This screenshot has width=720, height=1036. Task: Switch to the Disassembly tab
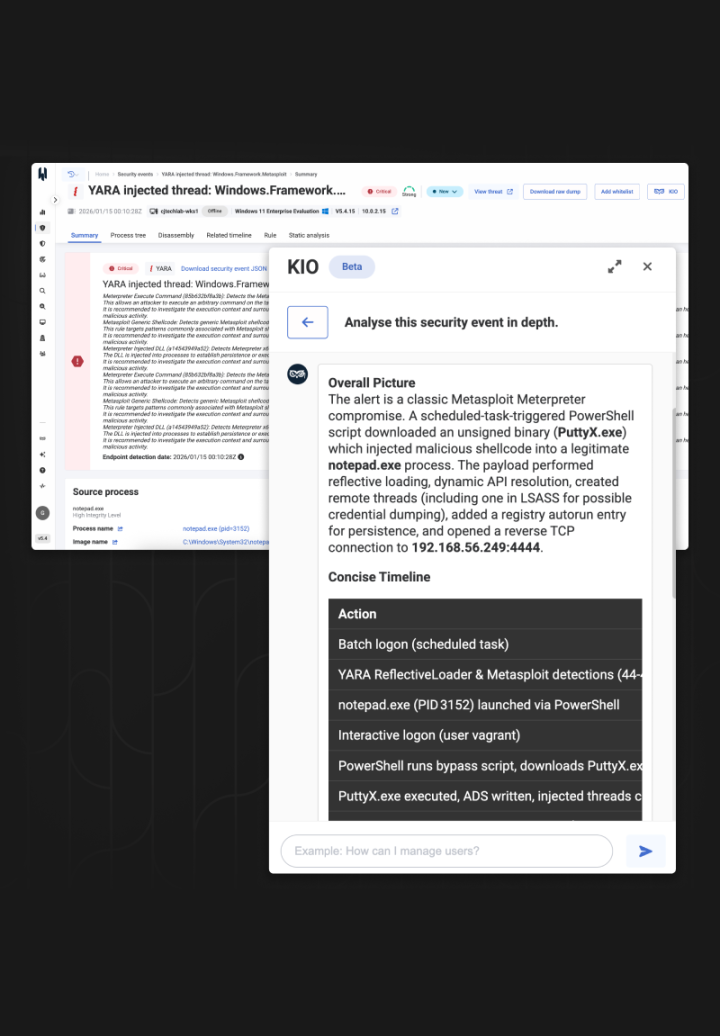point(176,235)
